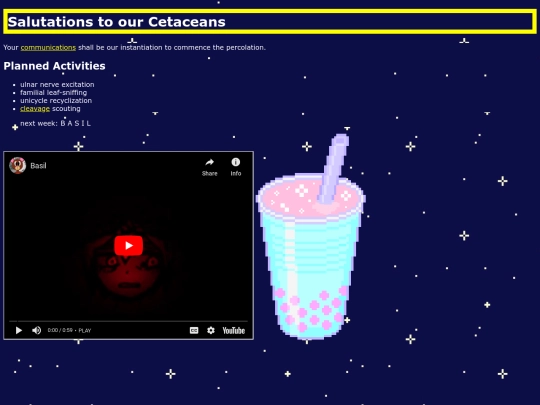This screenshot has height=405, width=540.
Task: Open the Basil video title link
Action: (38, 166)
